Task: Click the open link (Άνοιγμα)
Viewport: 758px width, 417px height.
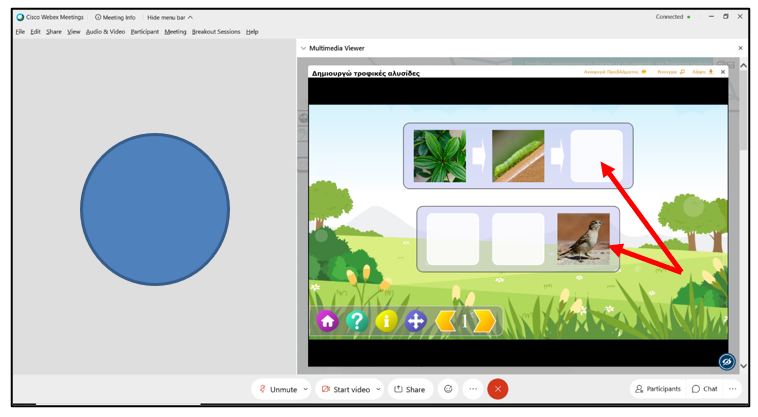Action: 671,72
